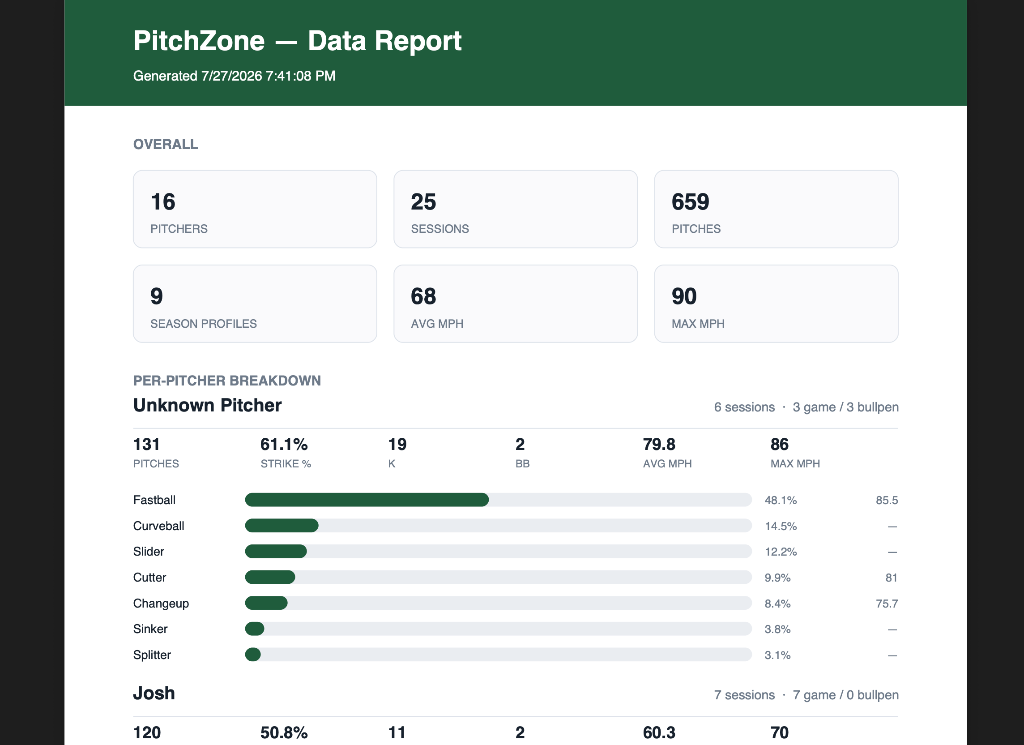The image size is (1024, 745).
Task: Click the 3.1% Splitter percentage
Action: [777, 655]
